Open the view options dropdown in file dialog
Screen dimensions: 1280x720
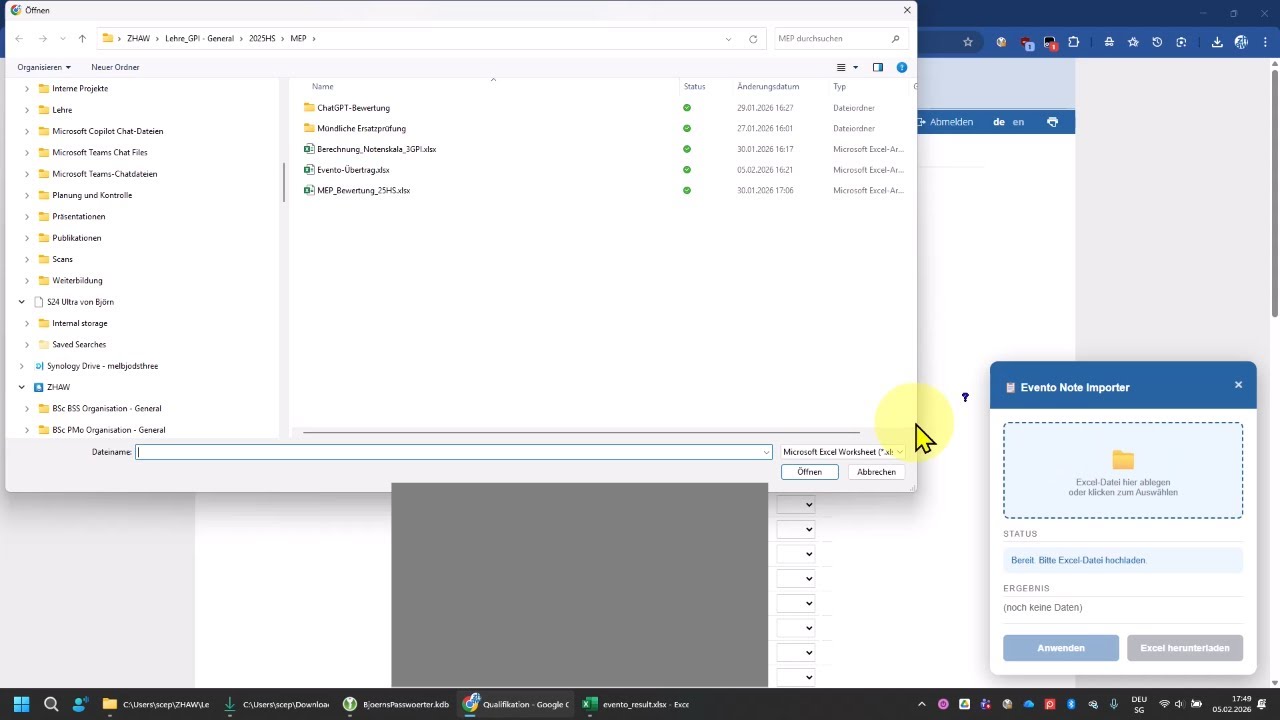(x=855, y=67)
